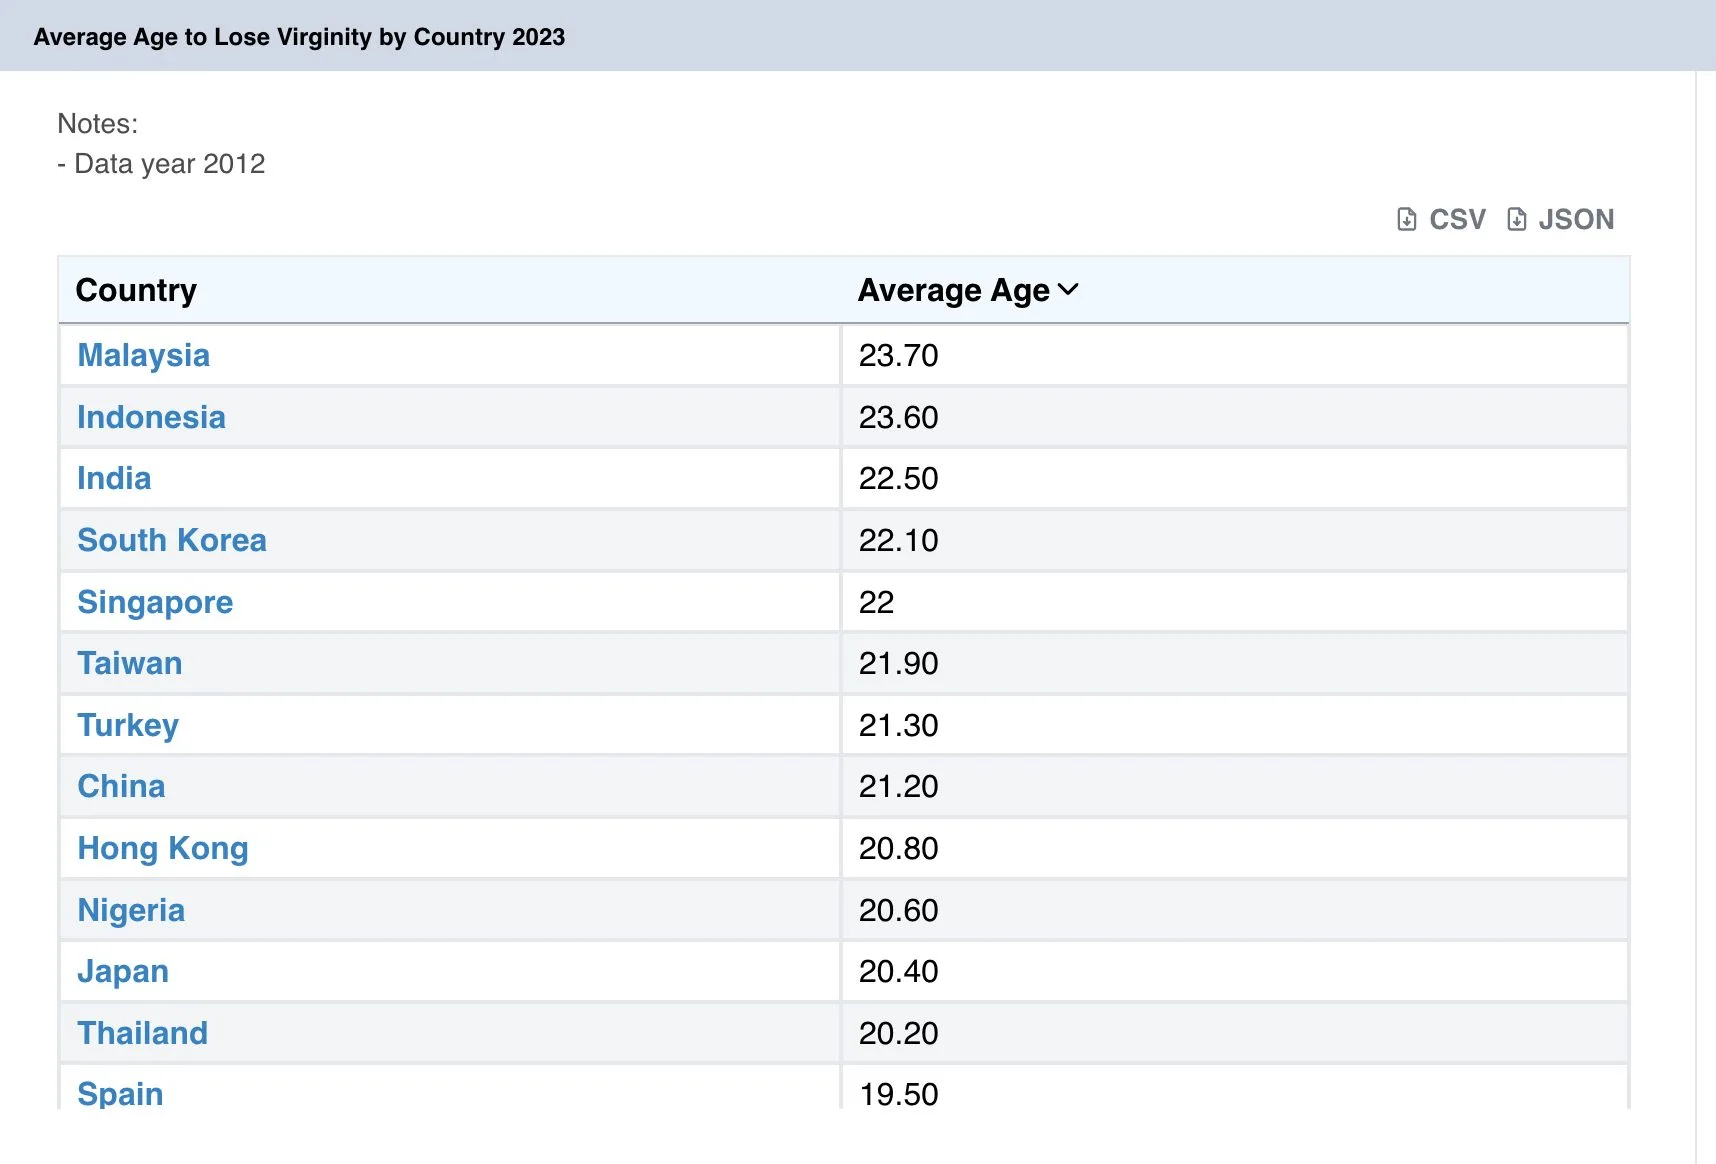Sort table by Country column header
Image resolution: width=1716 pixels, height=1164 pixels.
coord(136,290)
